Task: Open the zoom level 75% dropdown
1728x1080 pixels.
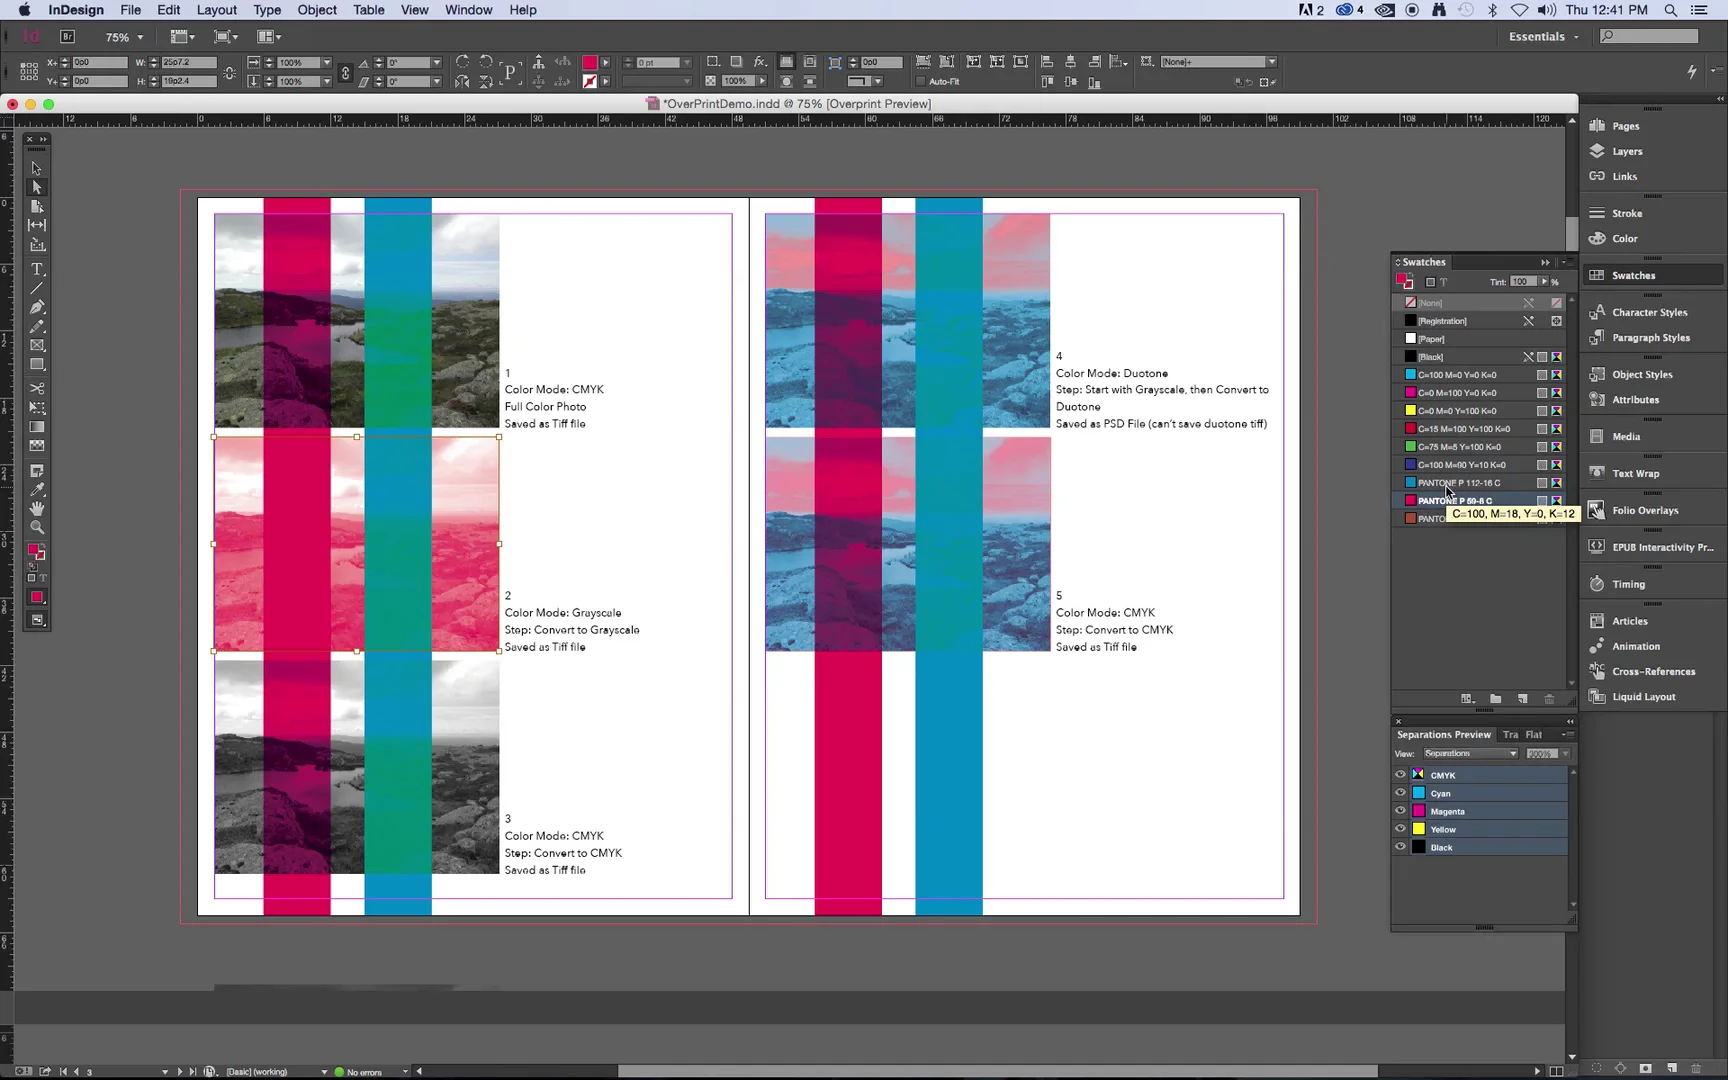Action: point(140,37)
